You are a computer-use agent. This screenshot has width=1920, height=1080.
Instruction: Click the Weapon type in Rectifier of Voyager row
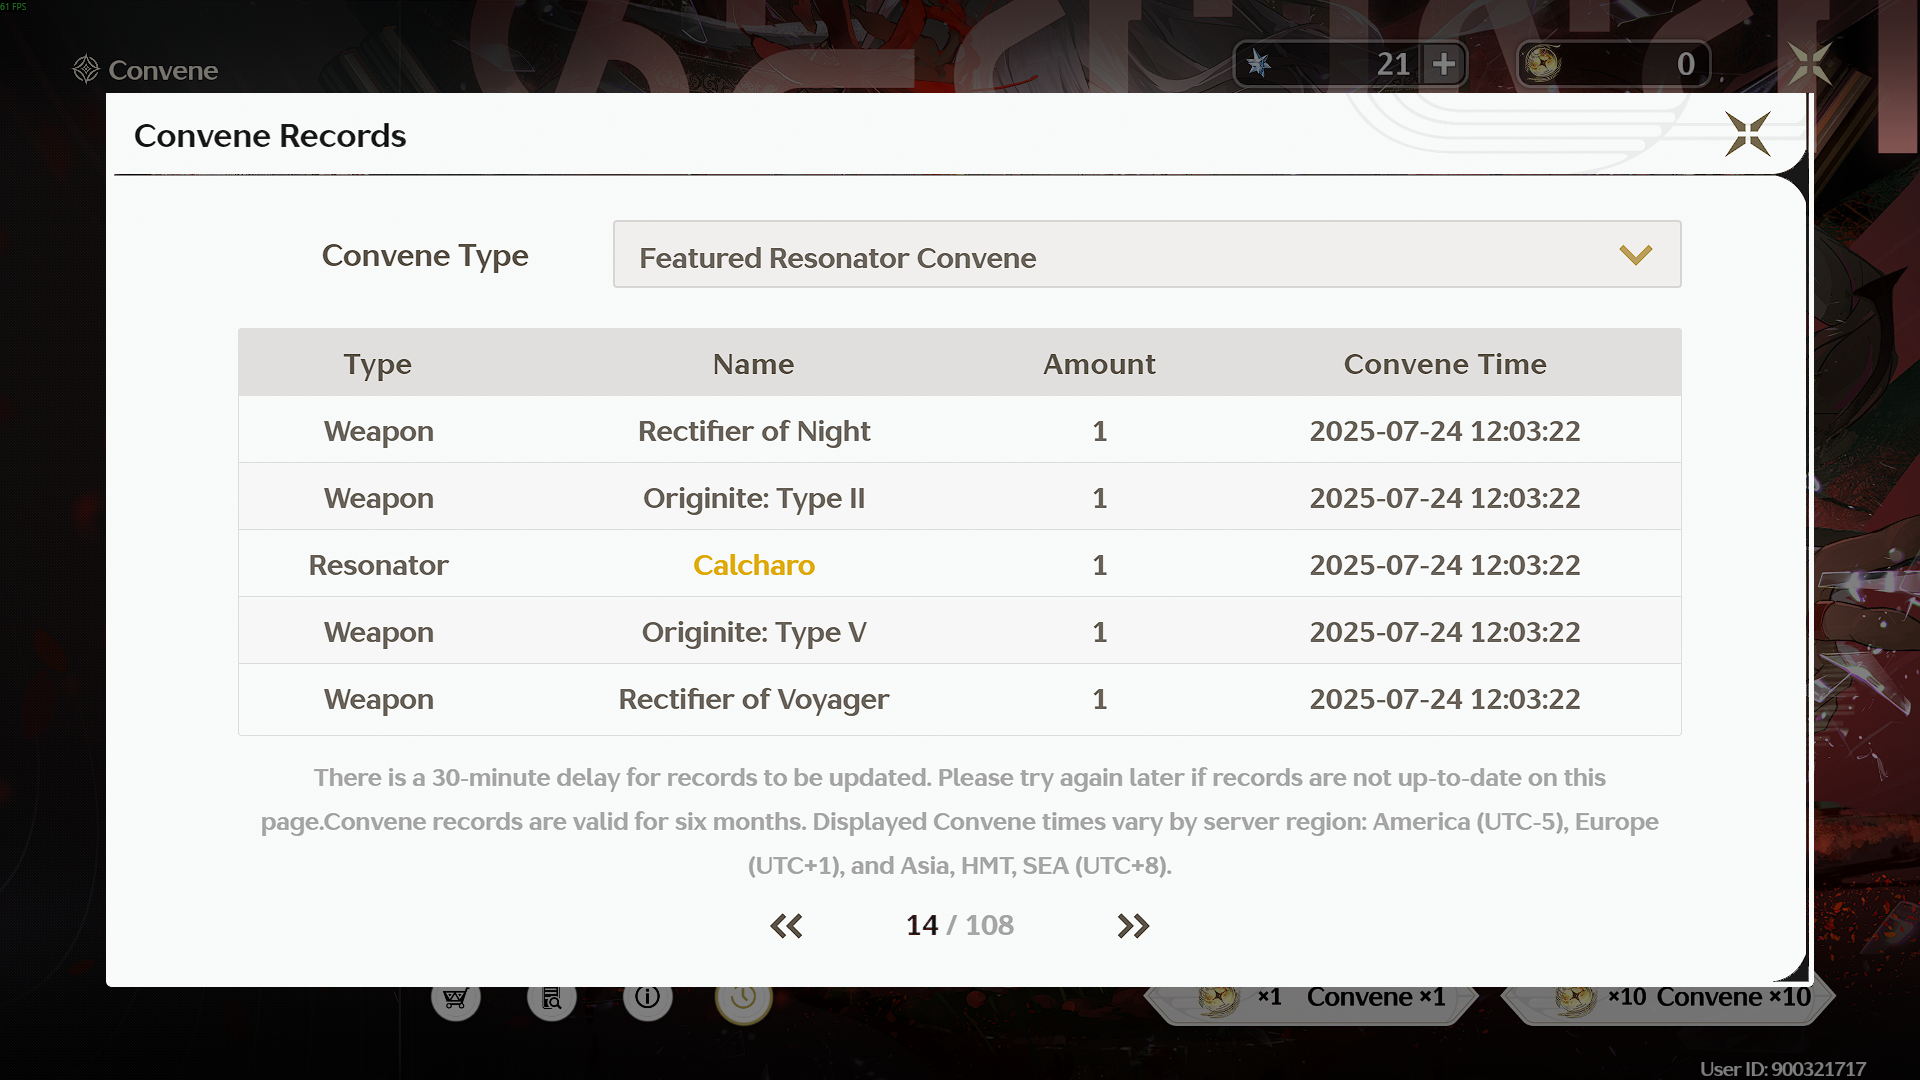(378, 699)
